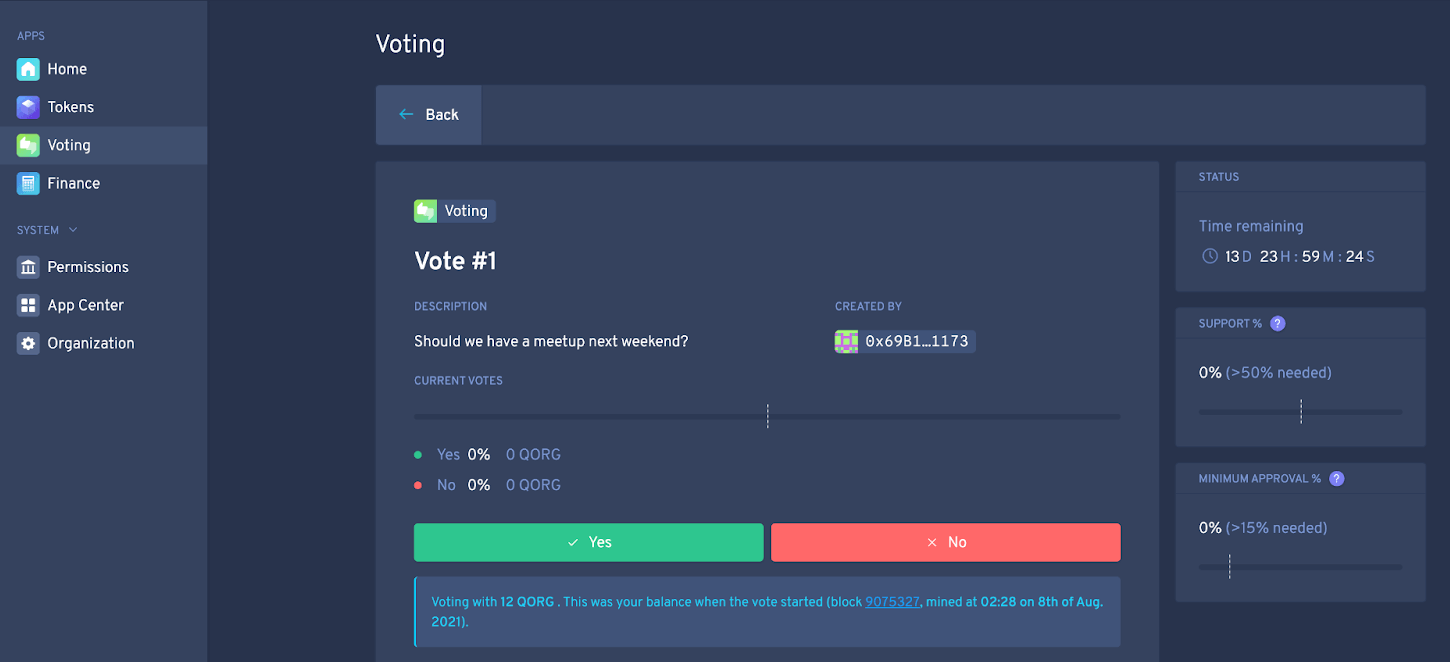Click the Support % help tooltip icon
This screenshot has height=662, width=1450.
pos(1278,322)
